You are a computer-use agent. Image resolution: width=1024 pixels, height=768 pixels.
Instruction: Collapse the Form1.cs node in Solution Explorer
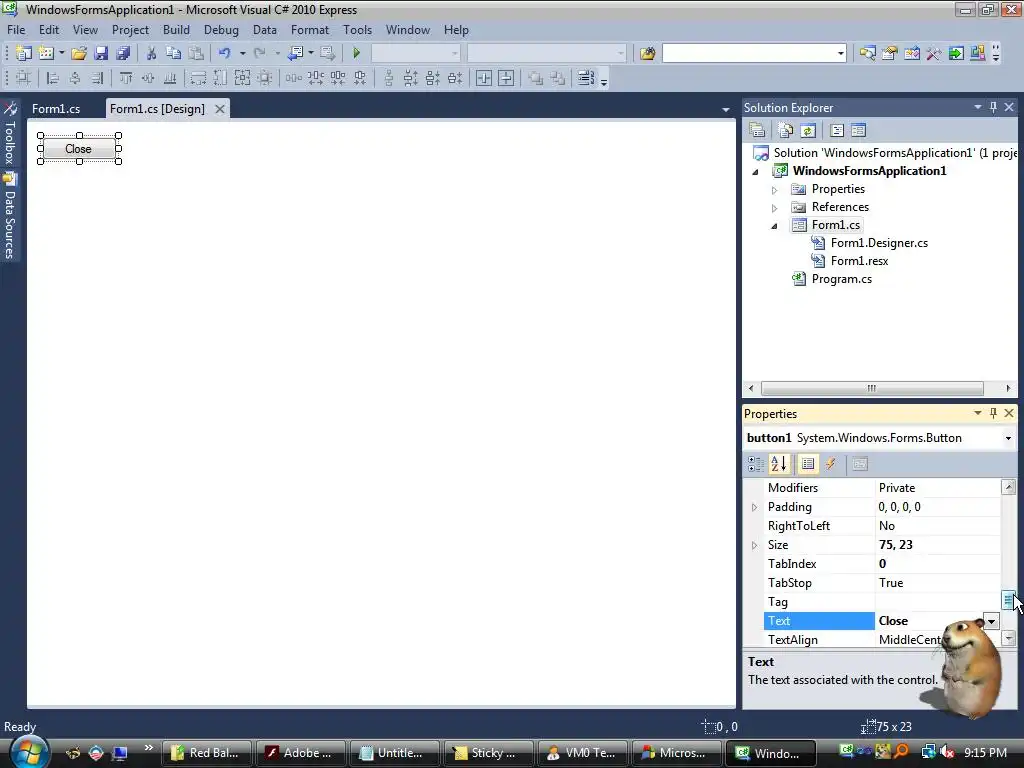tap(775, 226)
